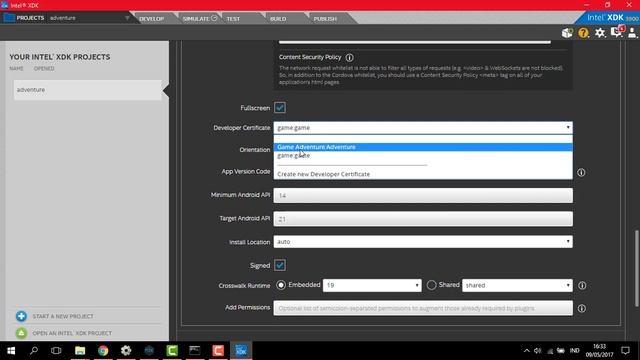Click the Intel XDK taskbar icon
The image size is (640, 360).
[x=241, y=351]
